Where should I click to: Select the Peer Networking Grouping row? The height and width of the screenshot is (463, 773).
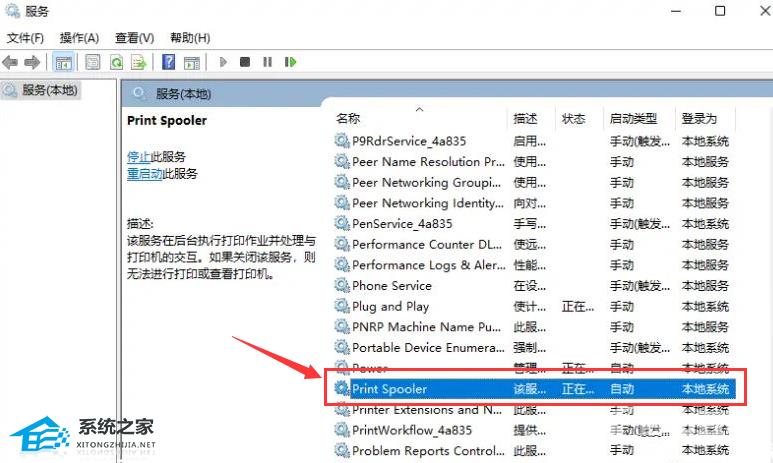tap(534, 182)
